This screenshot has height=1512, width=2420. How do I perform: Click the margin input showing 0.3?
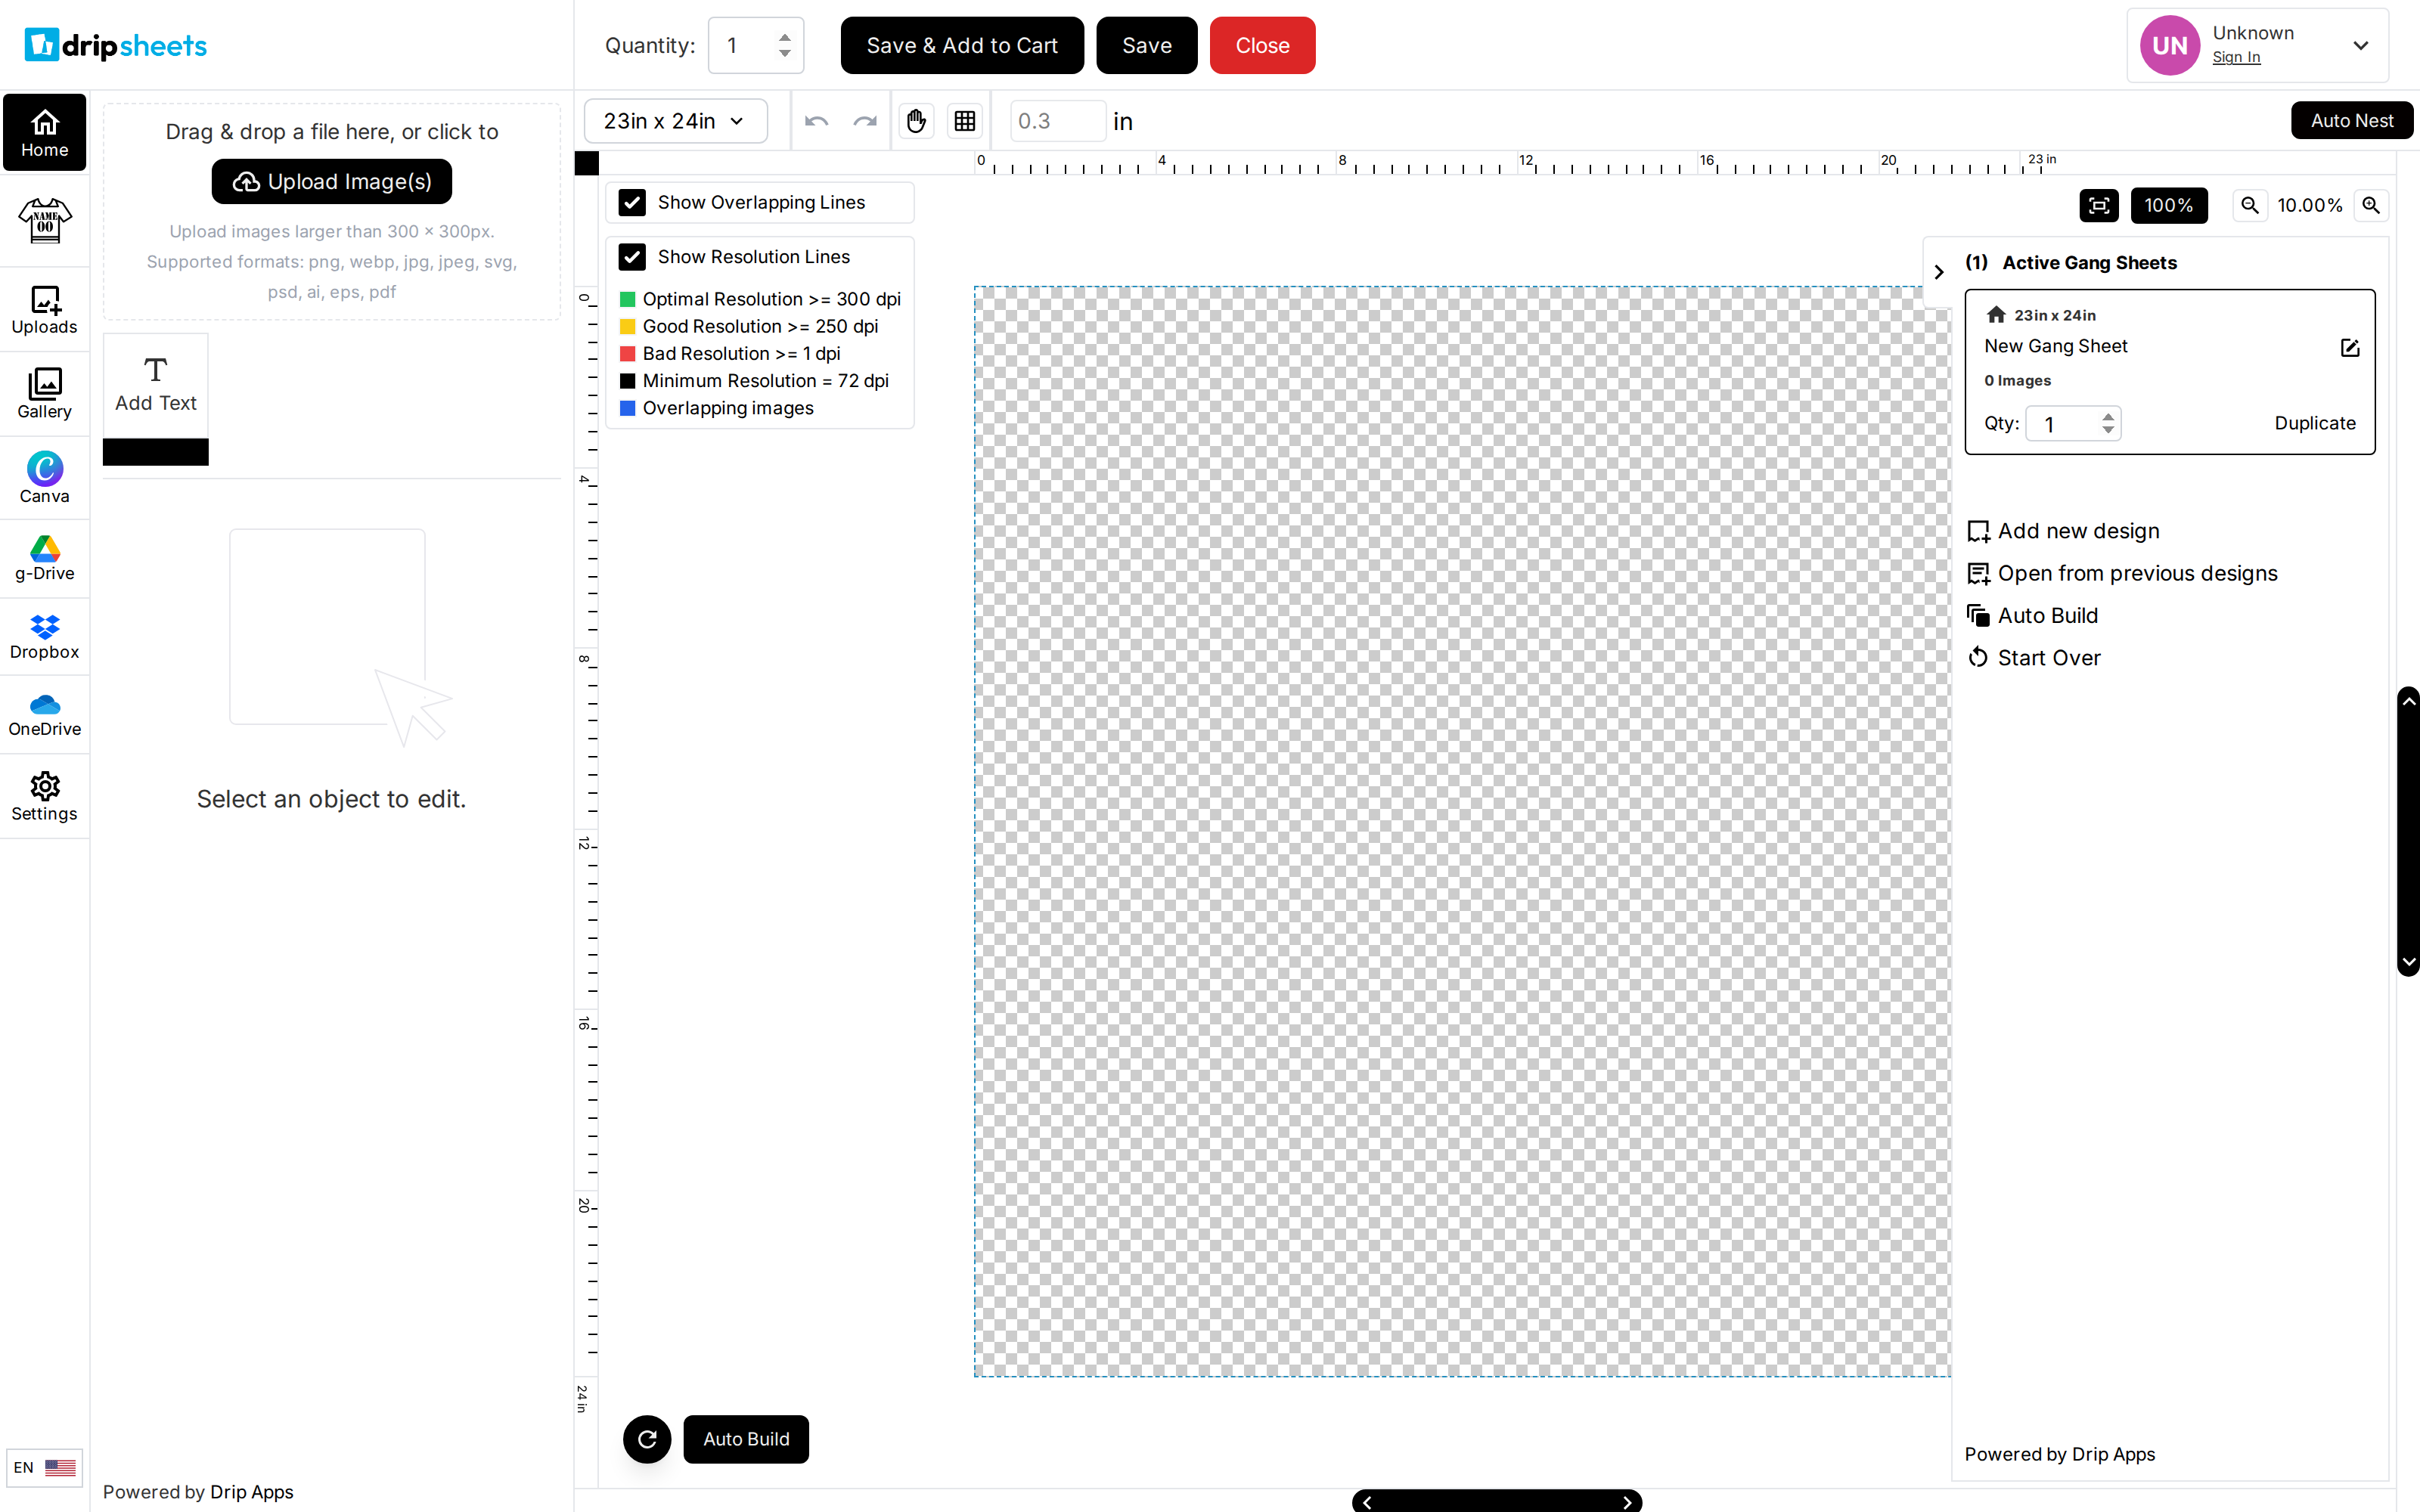pos(1058,121)
